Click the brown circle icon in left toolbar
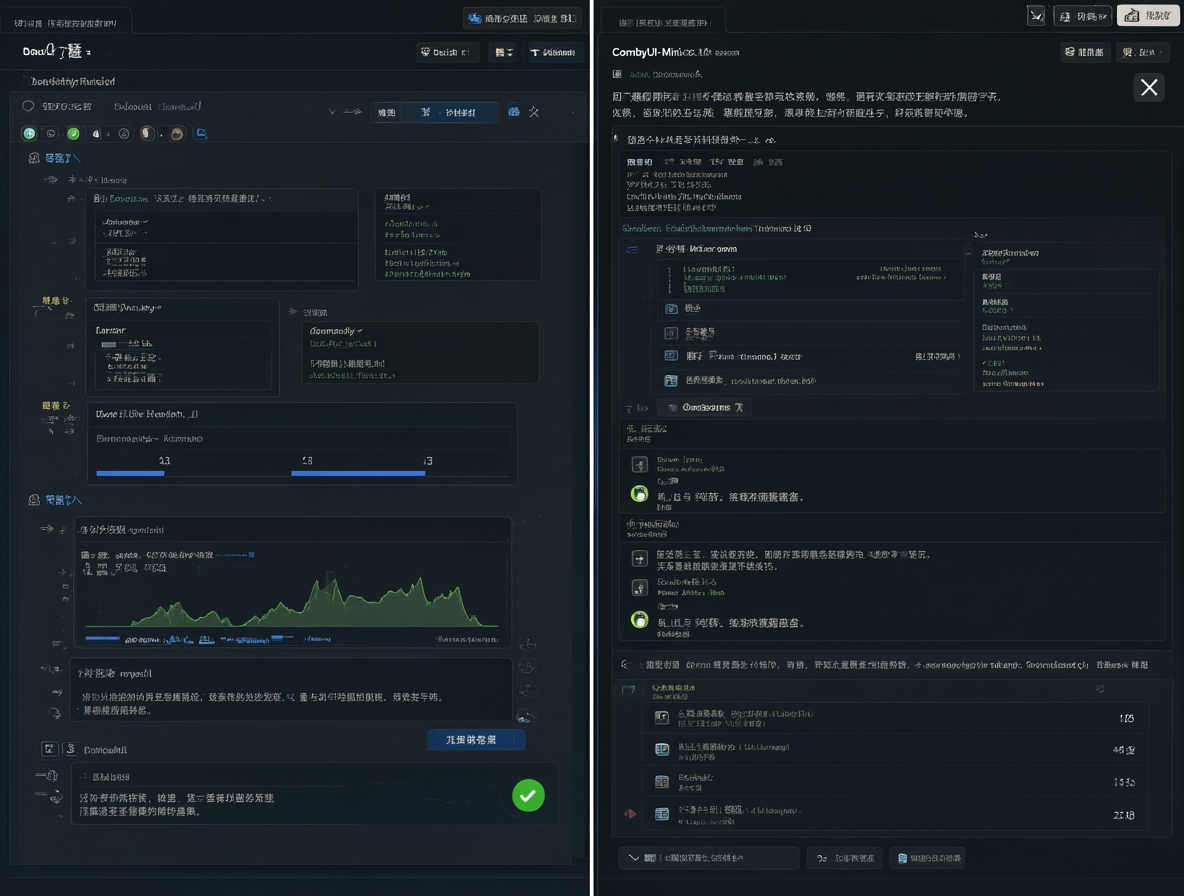The width and height of the screenshot is (1184, 896). pos(177,134)
